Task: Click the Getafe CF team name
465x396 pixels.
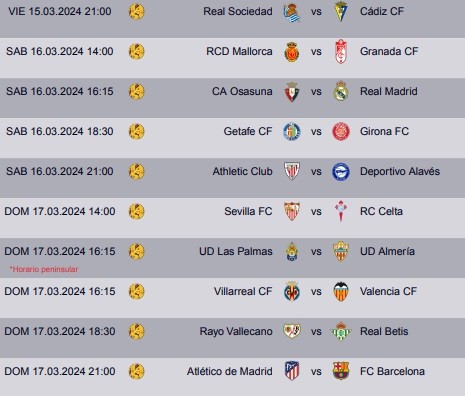Action: click(248, 131)
